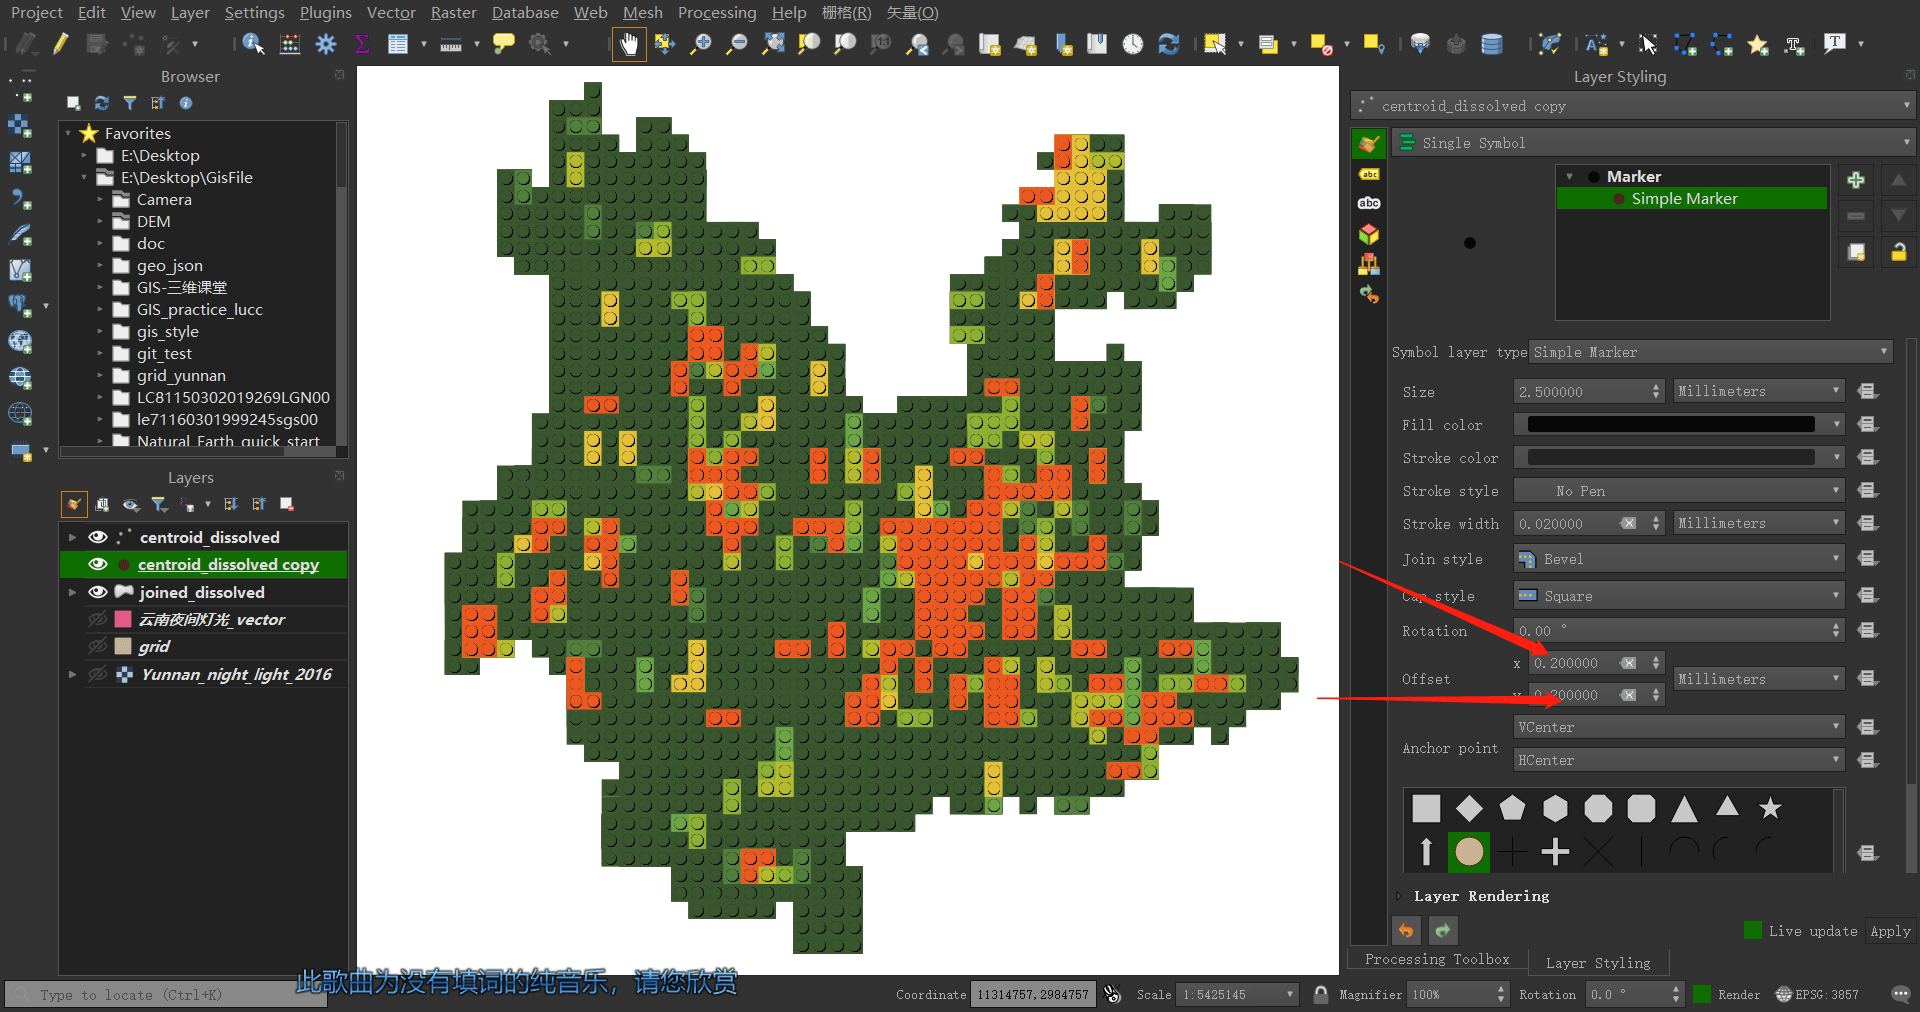Viewport: 1920px width, 1012px height.
Task: Open the attribute table icon
Action: click(x=398, y=44)
